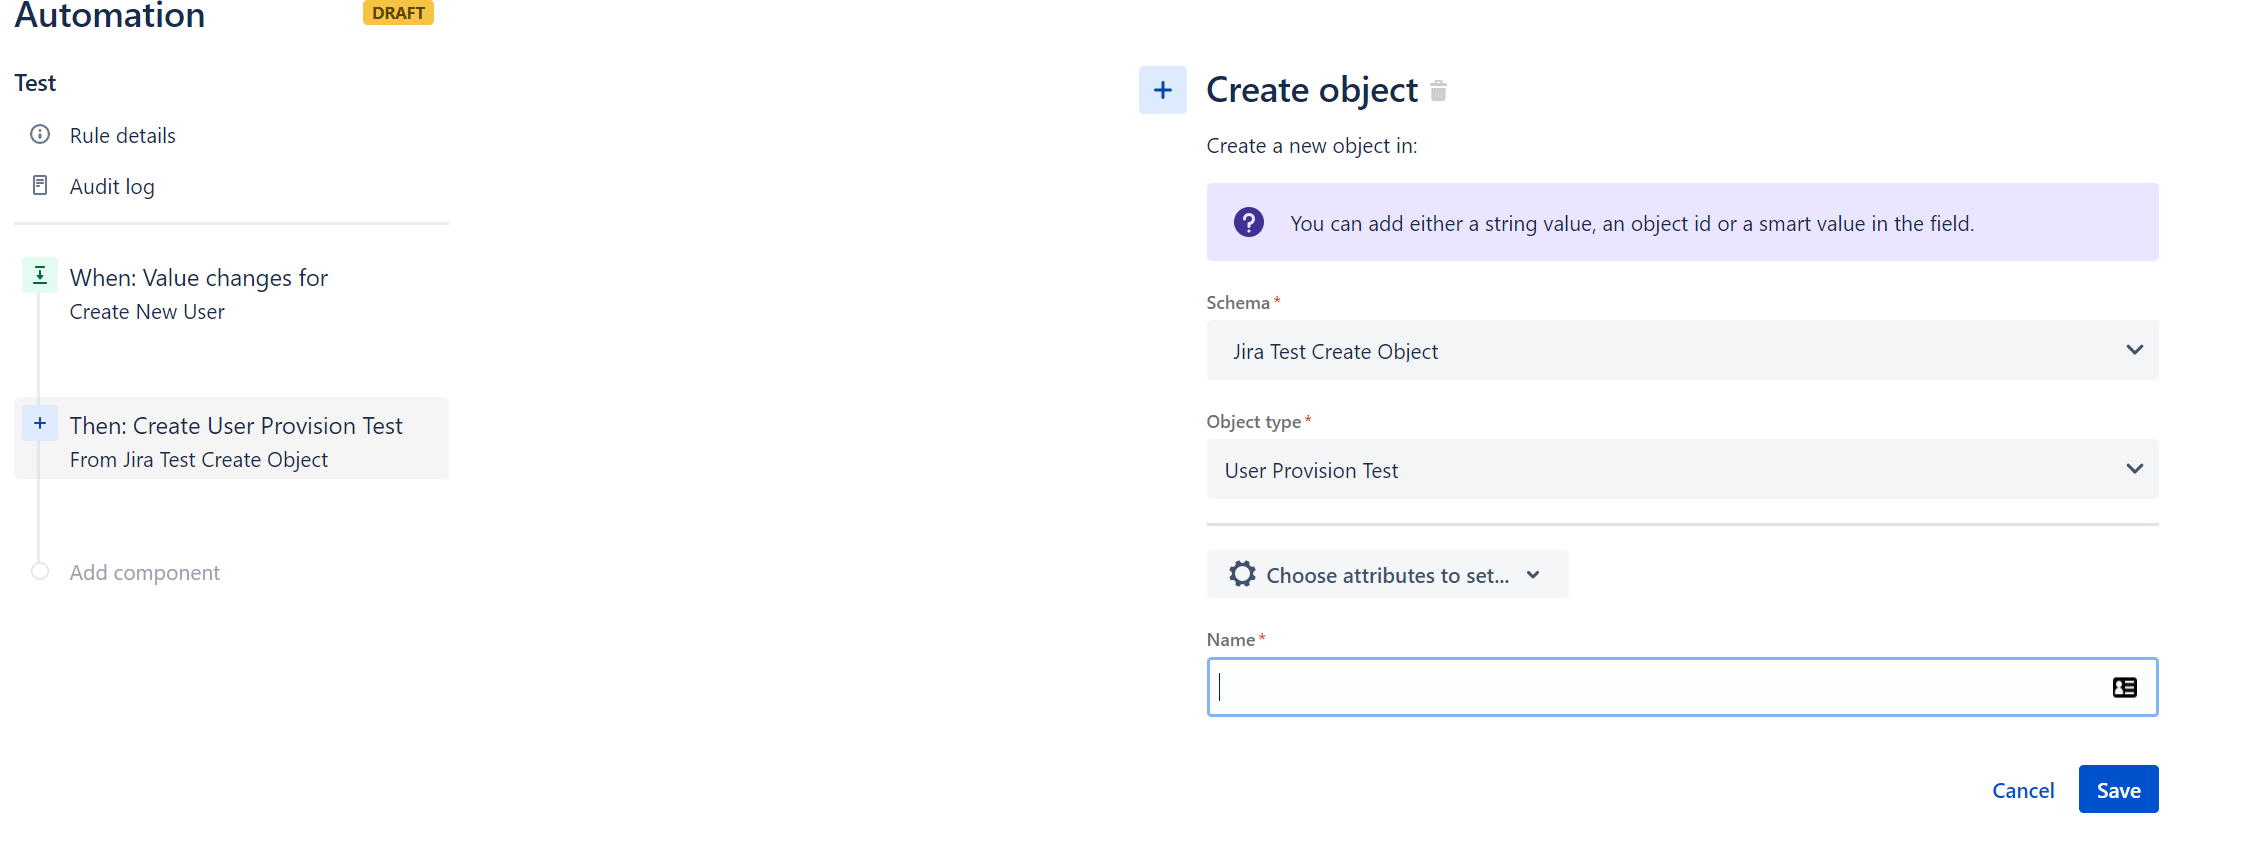Click the blue plus icon beside Create object
This screenshot has height=861, width=2241.
[1162, 90]
